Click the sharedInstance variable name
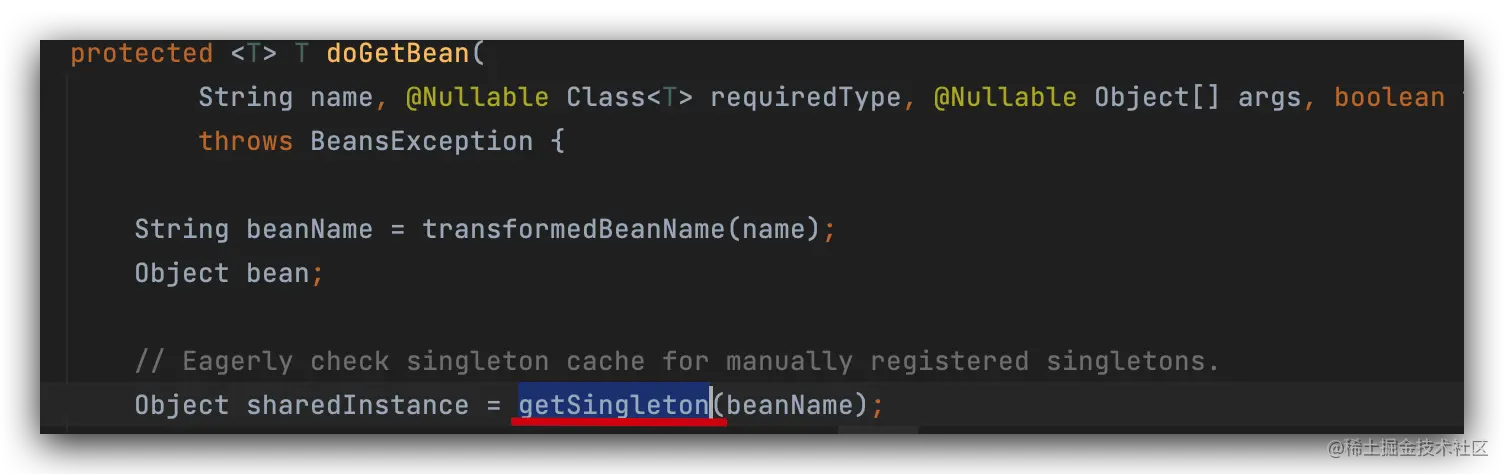 [x=358, y=405]
